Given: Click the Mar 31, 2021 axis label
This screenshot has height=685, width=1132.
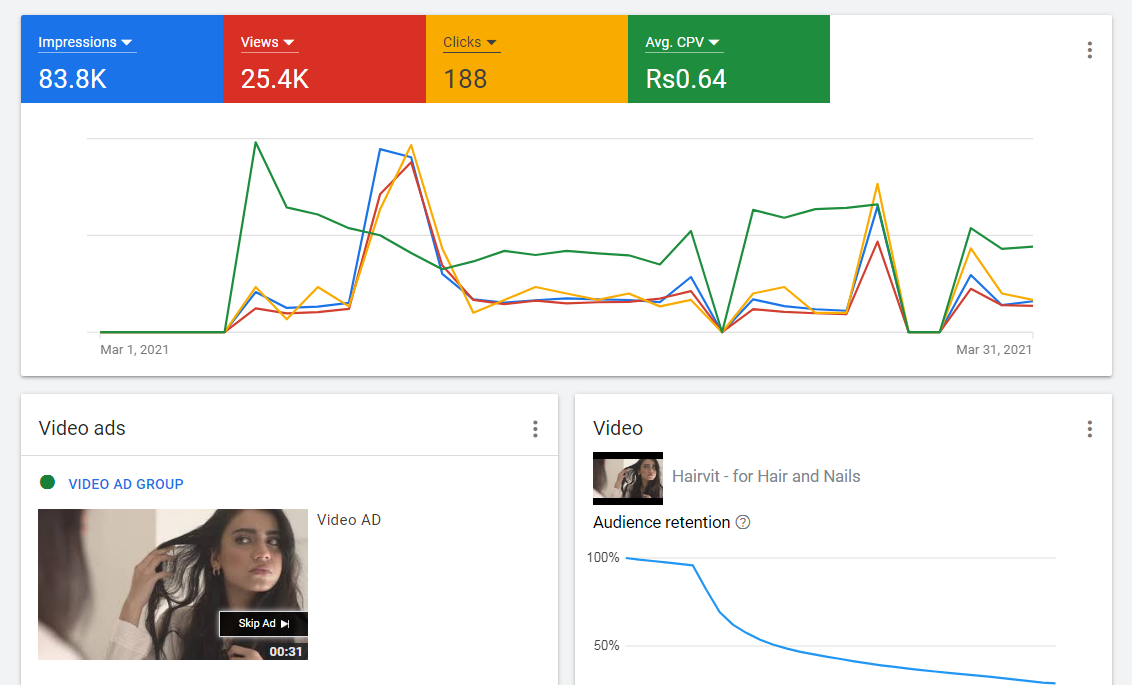Looking at the screenshot, I should (x=994, y=349).
